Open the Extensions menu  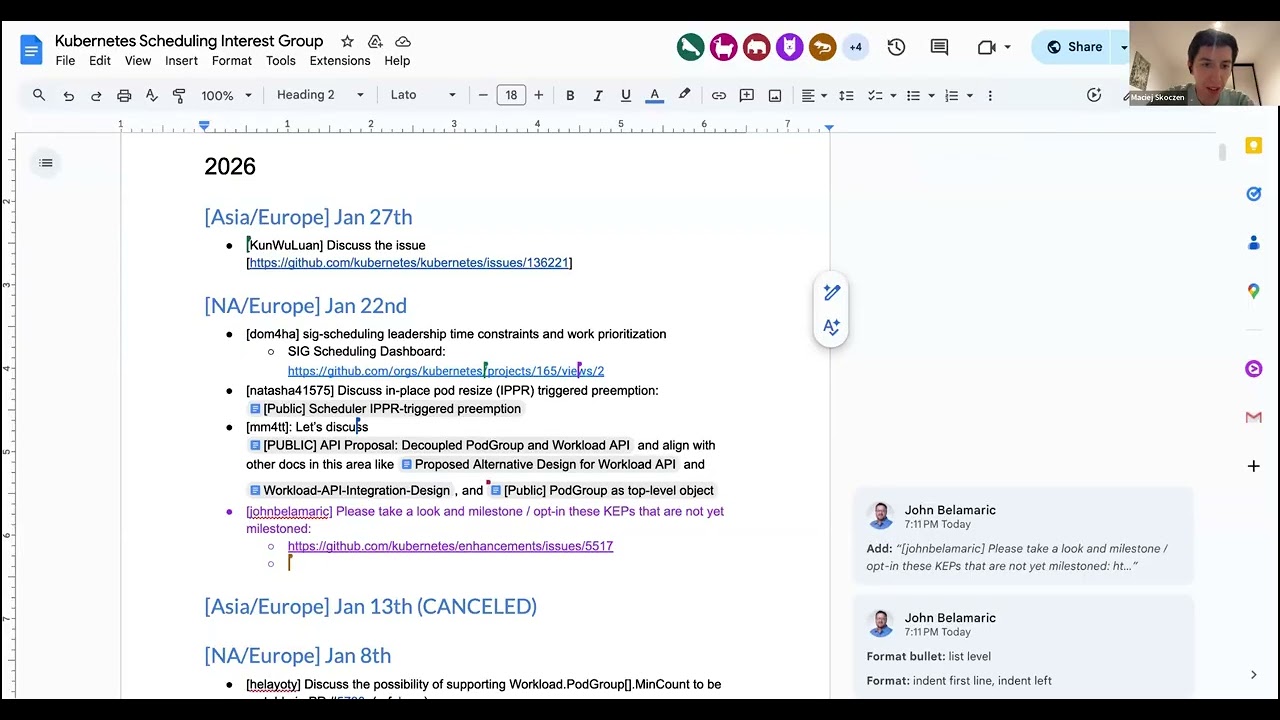pyautogui.click(x=340, y=61)
